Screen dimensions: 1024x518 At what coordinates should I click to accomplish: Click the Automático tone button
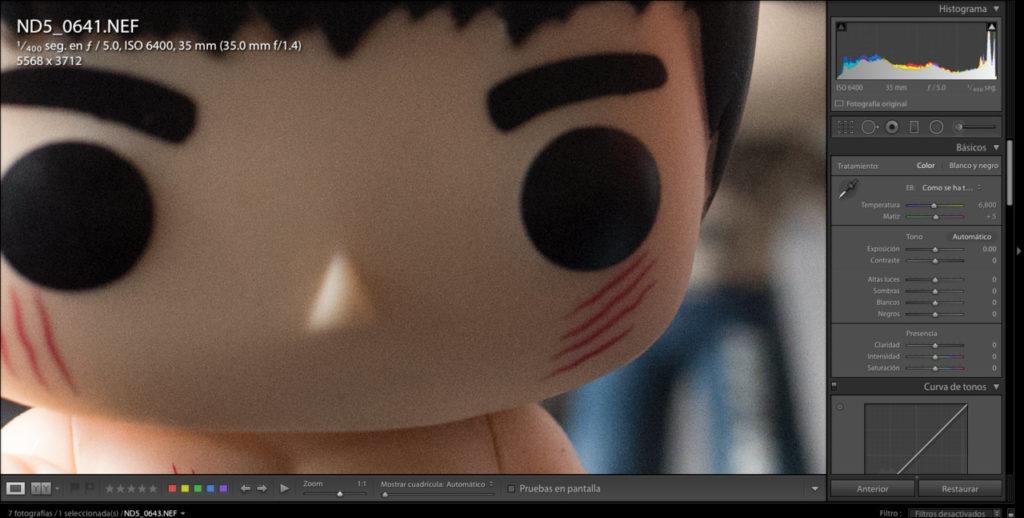pos(971,237)
